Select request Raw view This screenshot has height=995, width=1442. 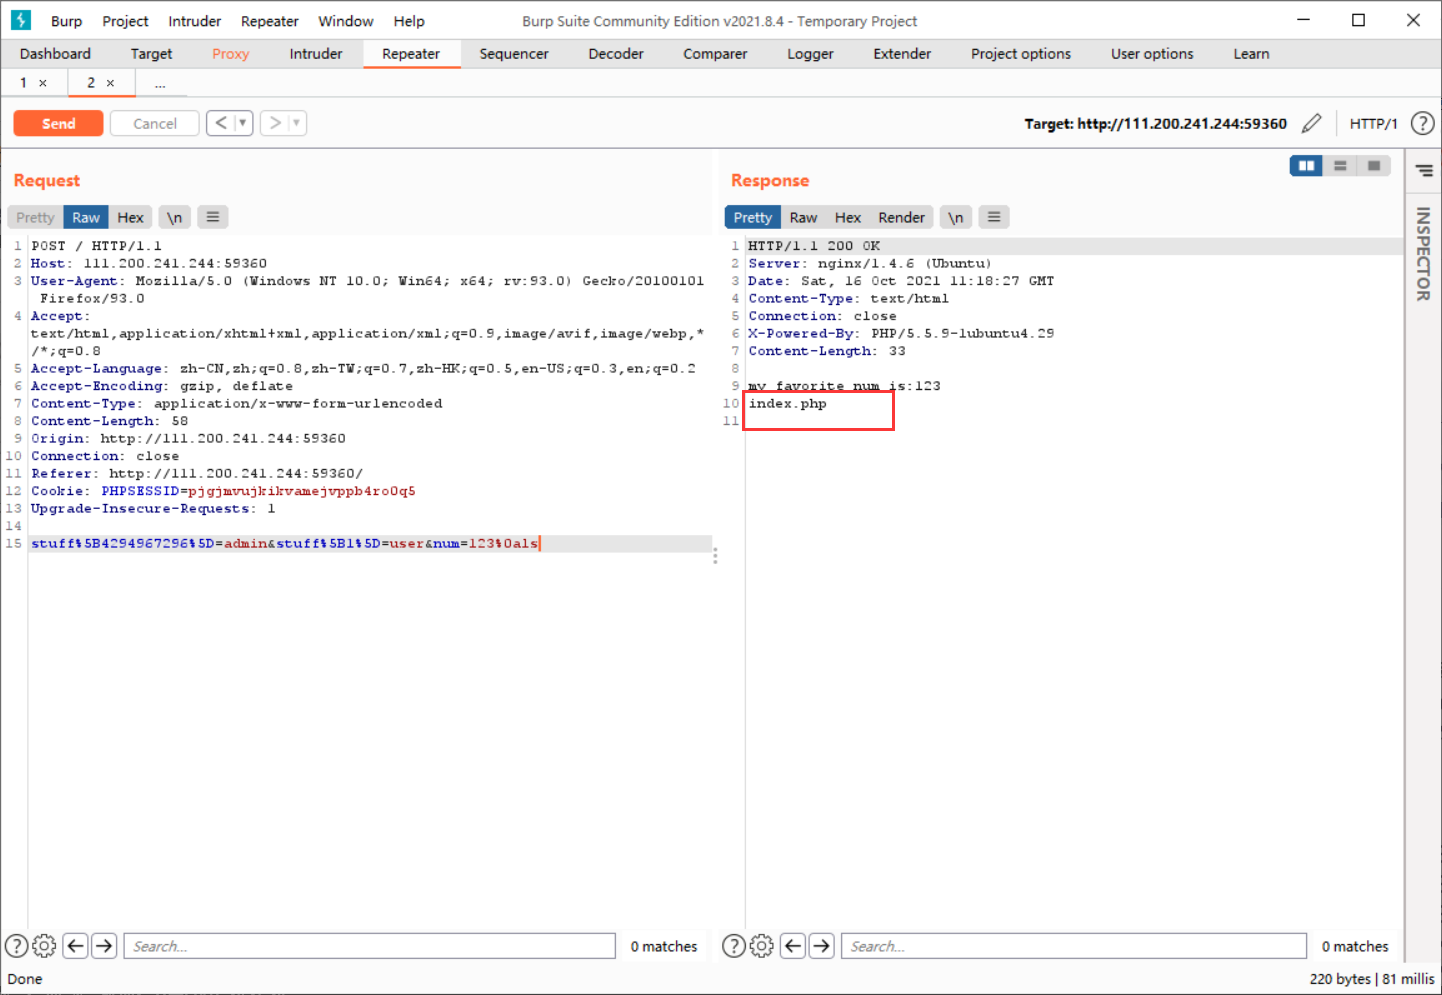click(x=86, y=217)
